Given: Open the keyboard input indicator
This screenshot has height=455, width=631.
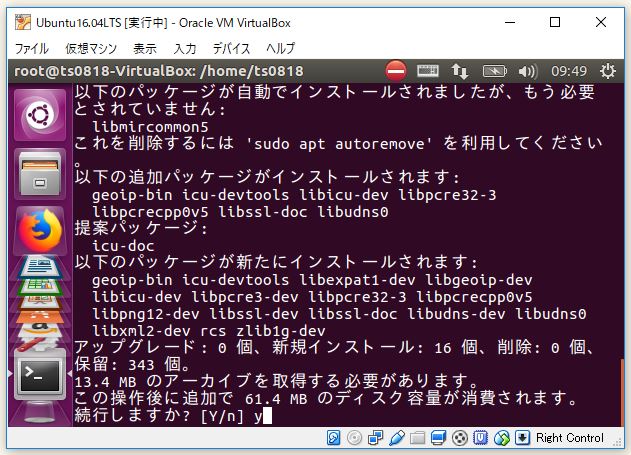Looking at the screenshot, I should 427,71.
